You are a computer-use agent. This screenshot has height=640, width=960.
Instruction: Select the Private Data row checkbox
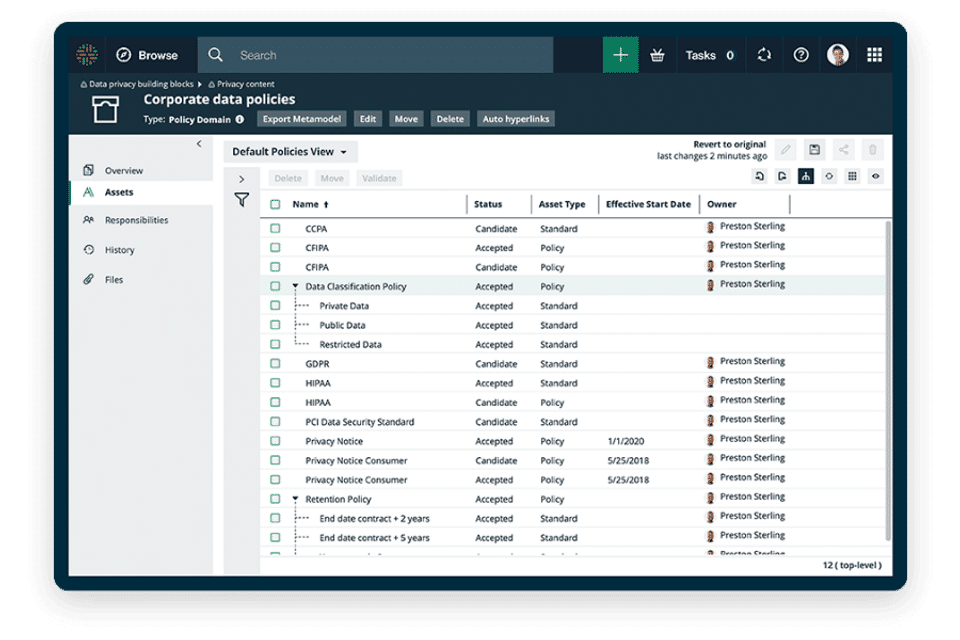(x=276, y=306)
